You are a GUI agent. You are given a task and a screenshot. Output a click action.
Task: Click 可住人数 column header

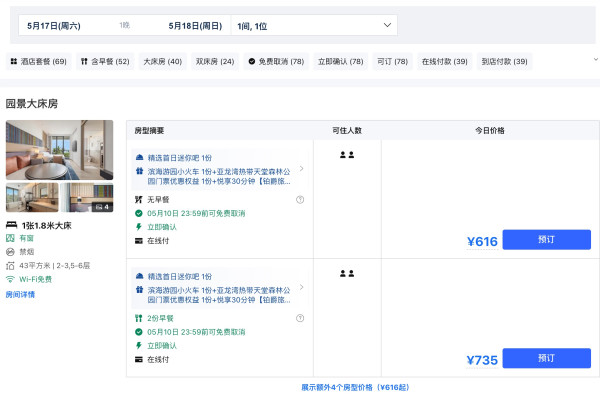click(347, 131)
